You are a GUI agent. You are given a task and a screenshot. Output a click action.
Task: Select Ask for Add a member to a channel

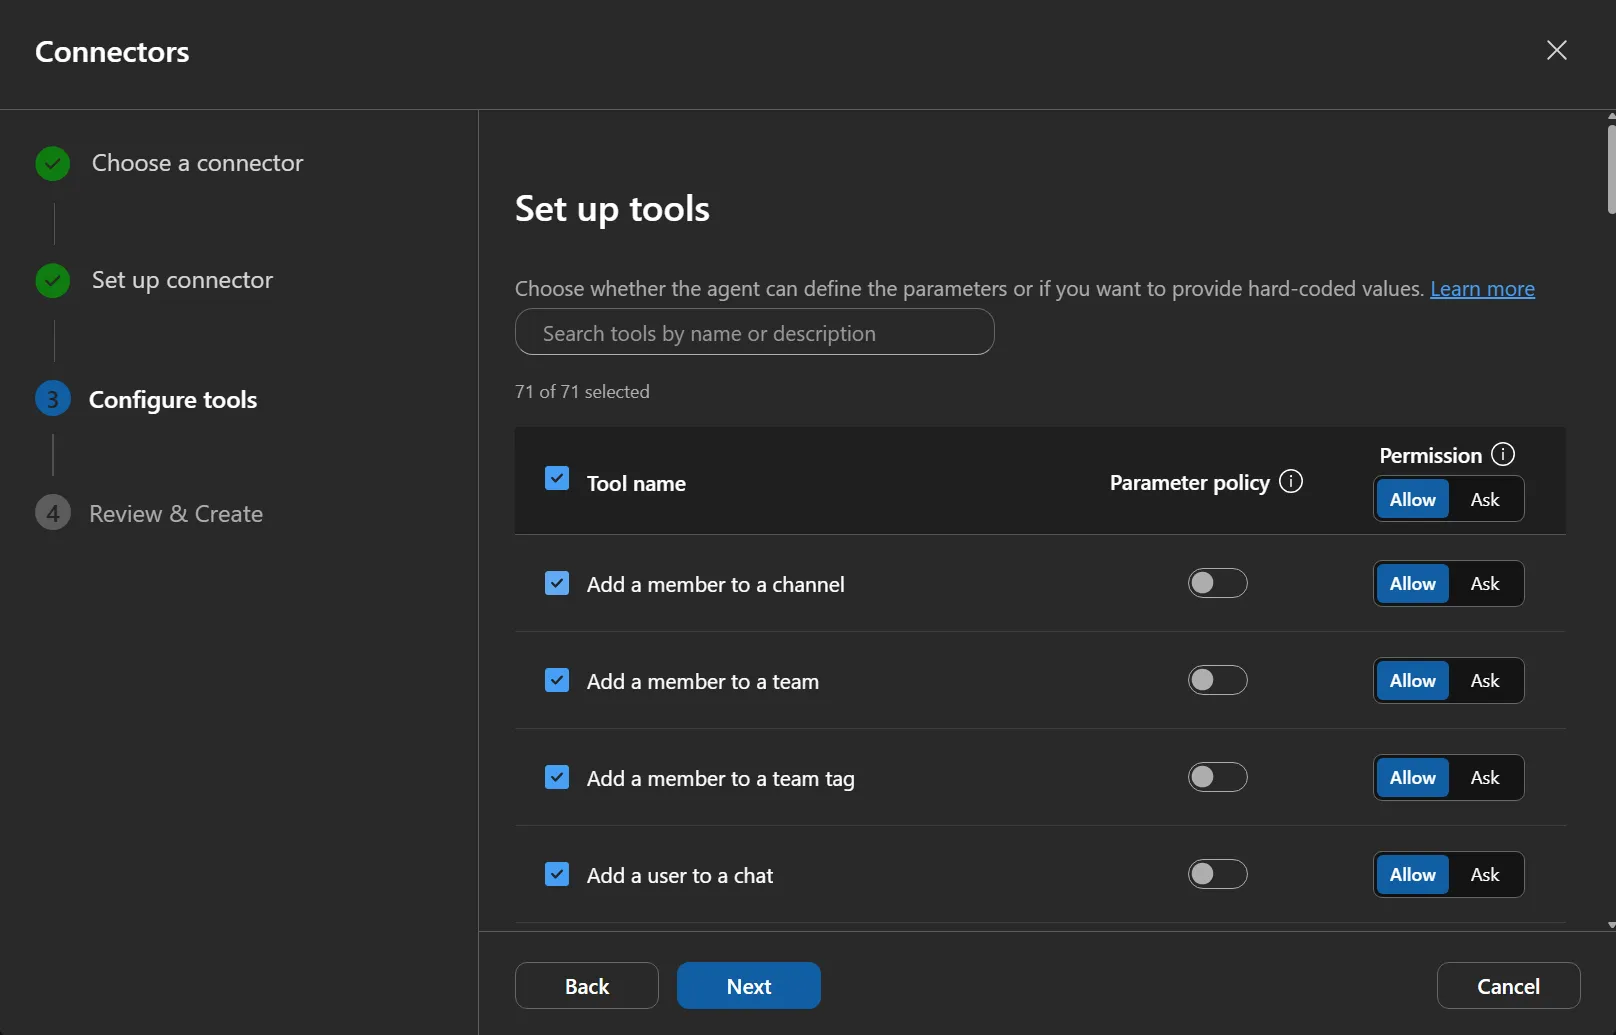pyautogui.click(x=1485, y=583)
